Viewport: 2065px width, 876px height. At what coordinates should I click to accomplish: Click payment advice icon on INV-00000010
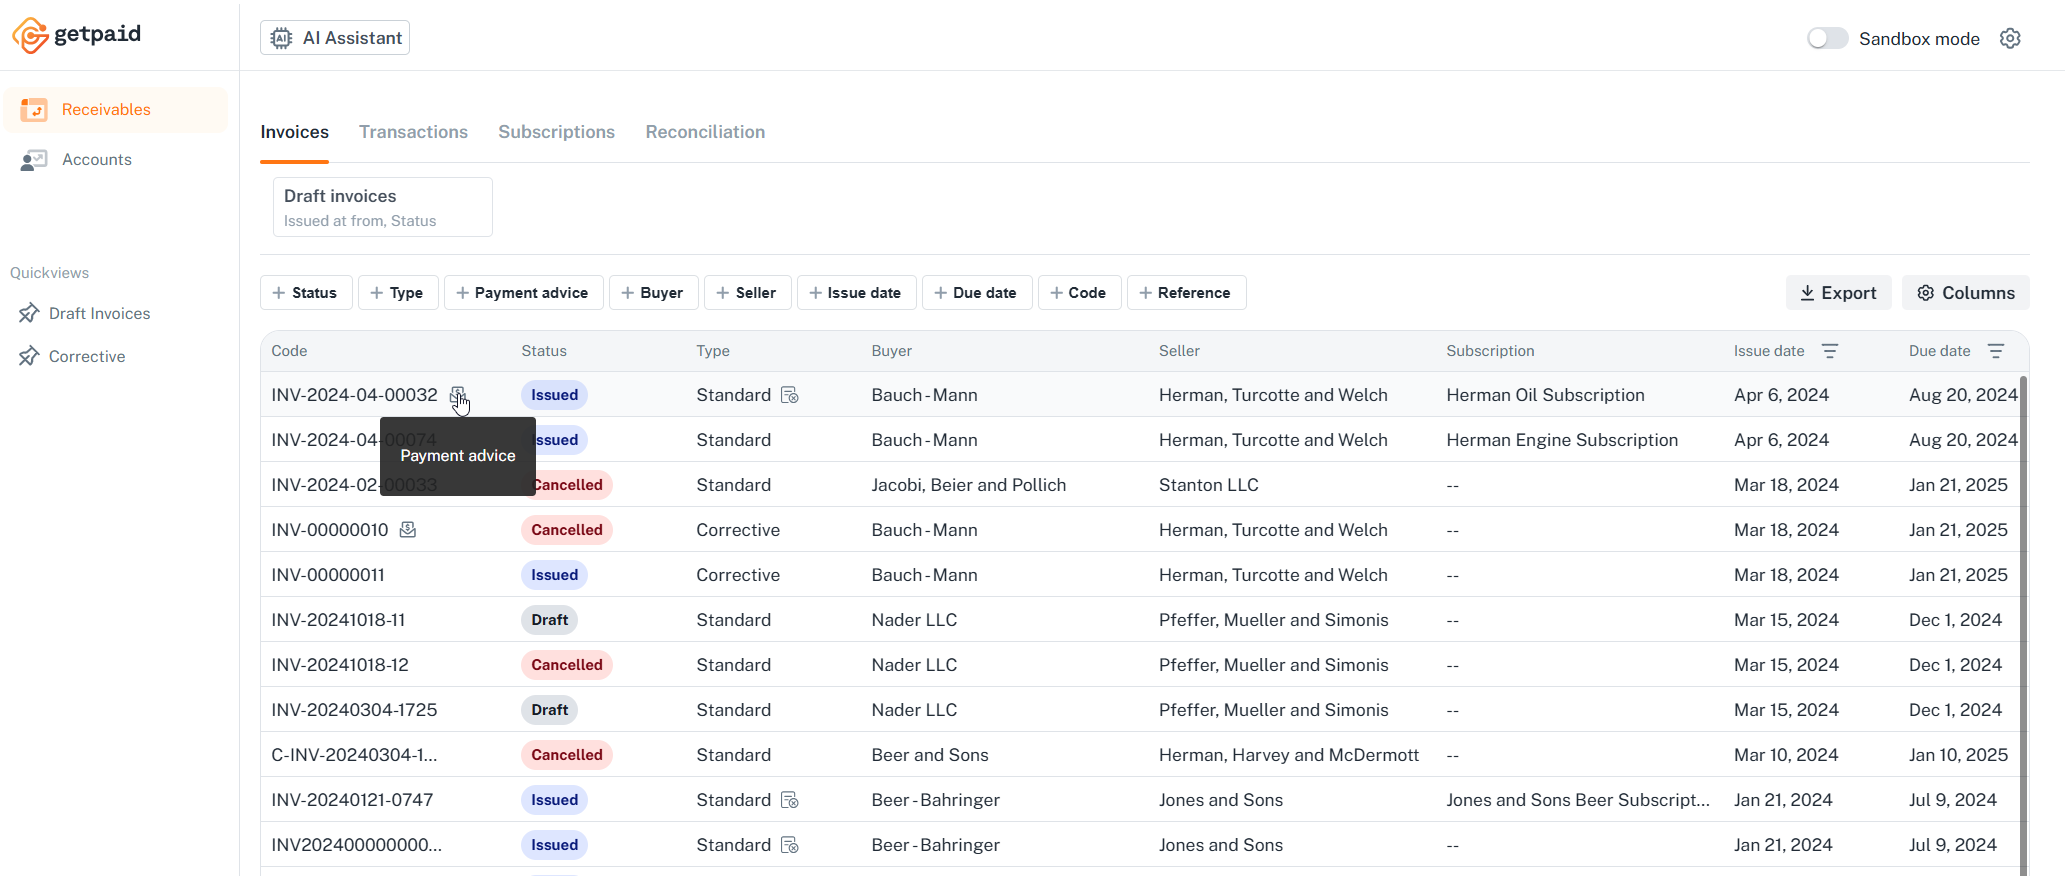[408, 529]
